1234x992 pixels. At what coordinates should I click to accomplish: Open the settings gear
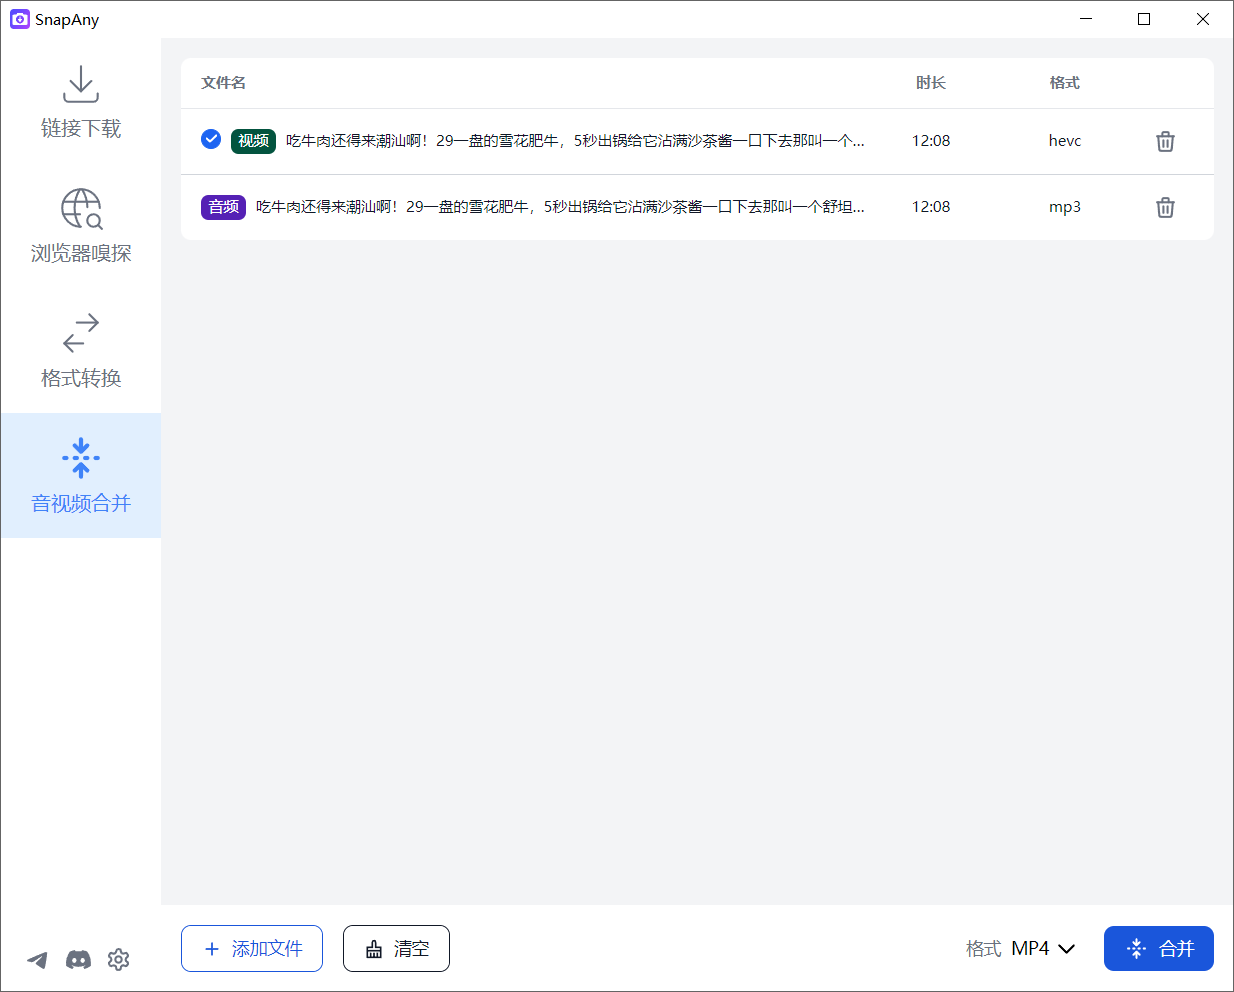(118, 959)
